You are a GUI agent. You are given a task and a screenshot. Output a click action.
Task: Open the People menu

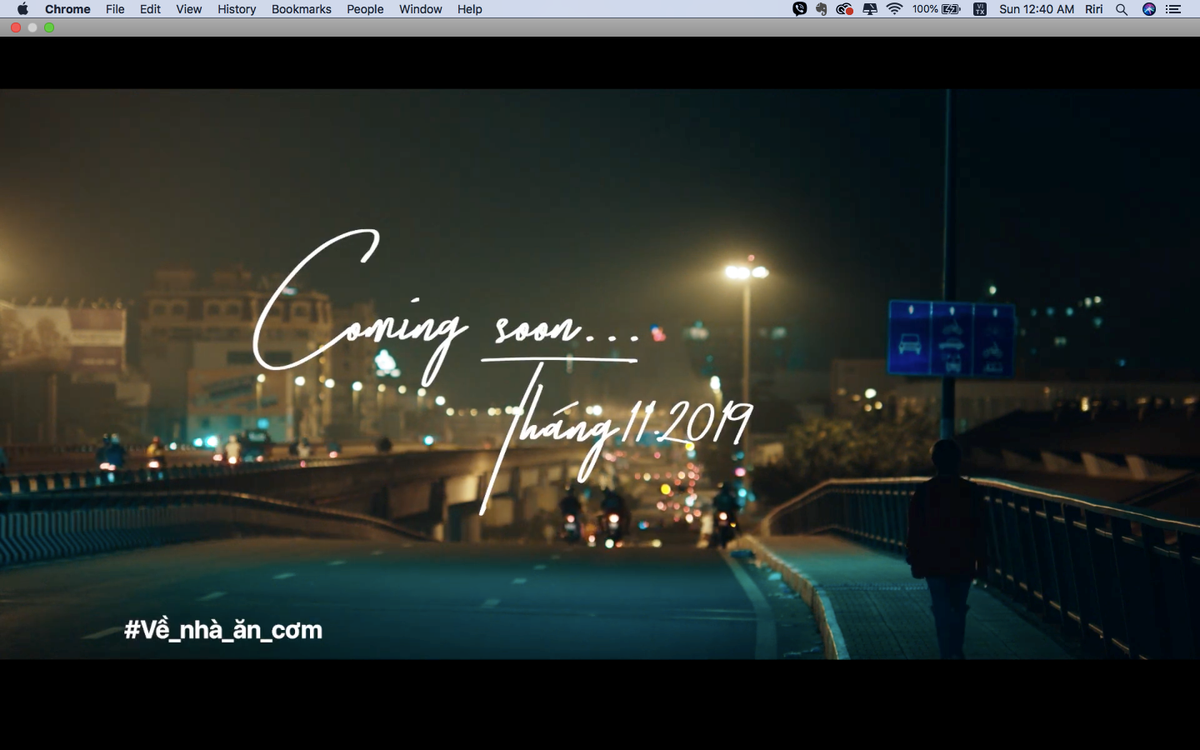tap(365, 9)
